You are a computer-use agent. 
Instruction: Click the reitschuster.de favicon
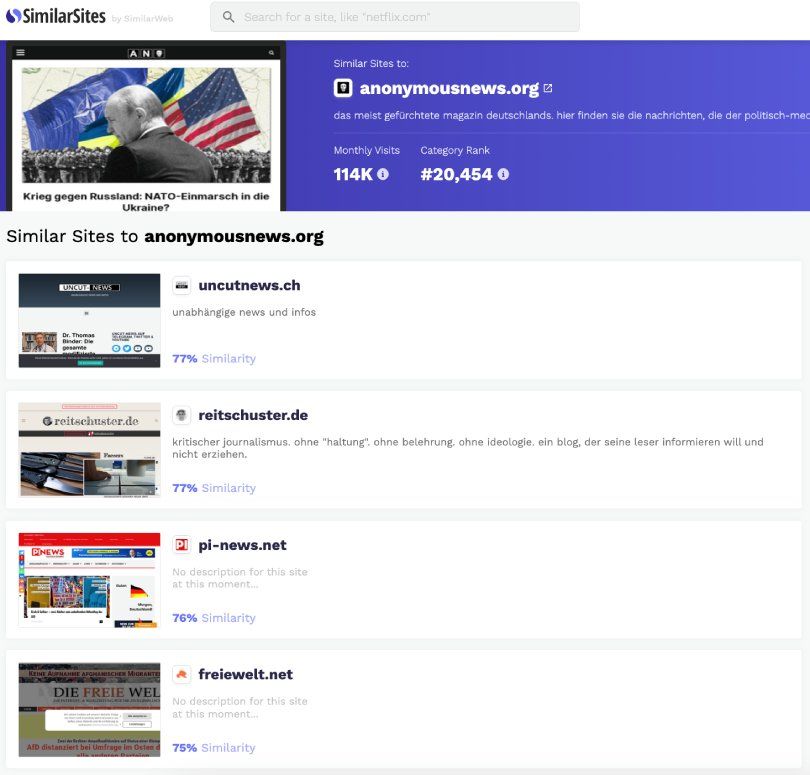click(x=182, y=415)
